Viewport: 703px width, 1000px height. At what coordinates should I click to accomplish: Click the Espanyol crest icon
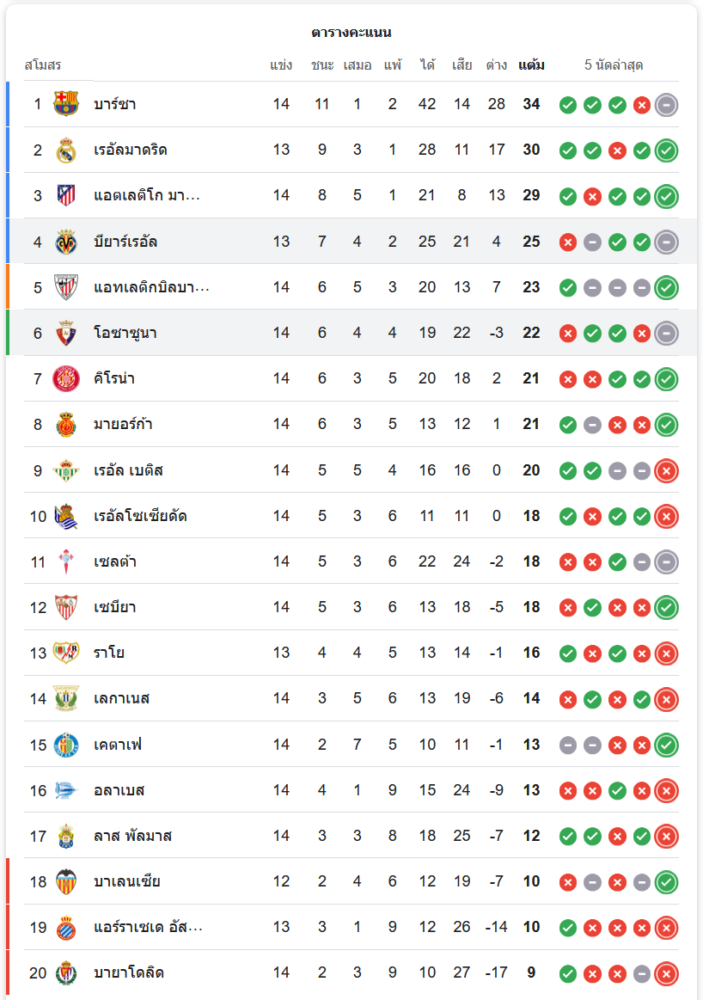tap(66, 927)
